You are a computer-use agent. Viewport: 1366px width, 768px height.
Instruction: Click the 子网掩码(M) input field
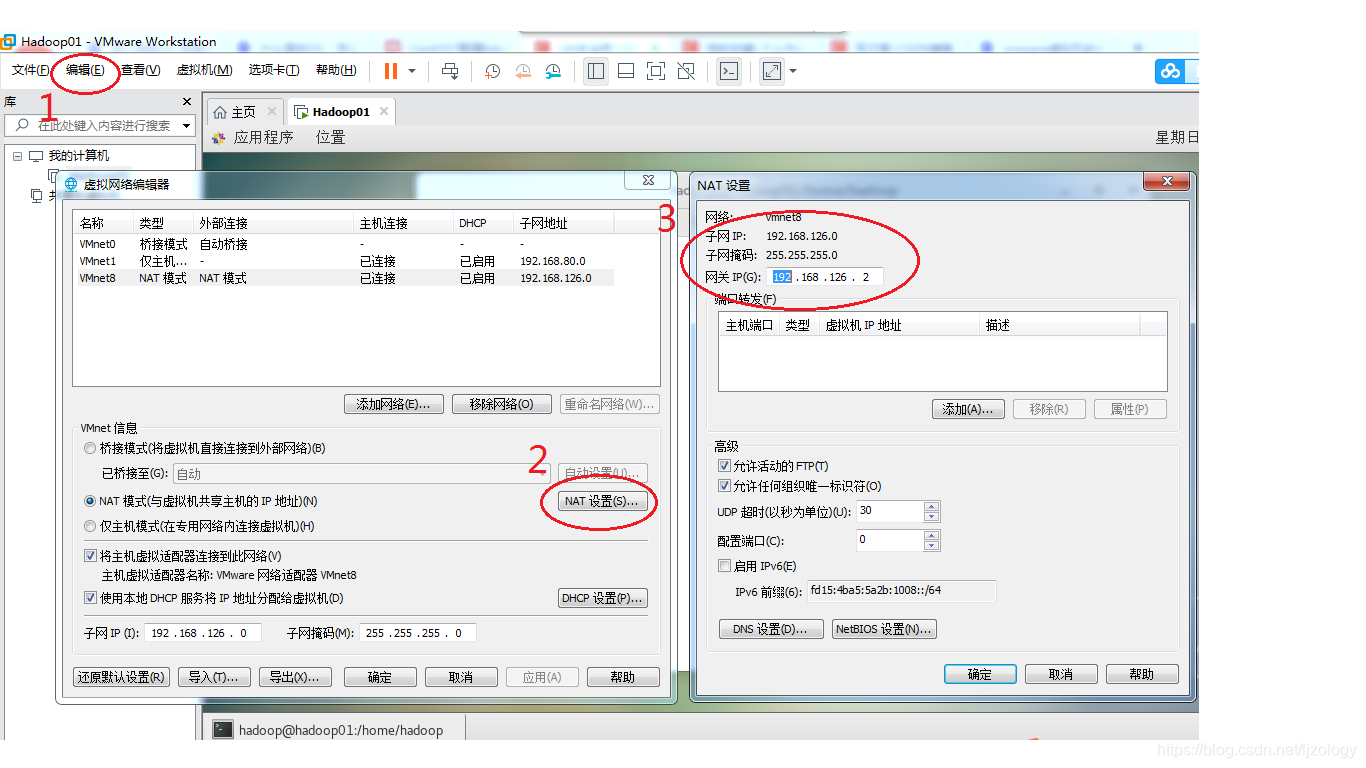[418, 633]
